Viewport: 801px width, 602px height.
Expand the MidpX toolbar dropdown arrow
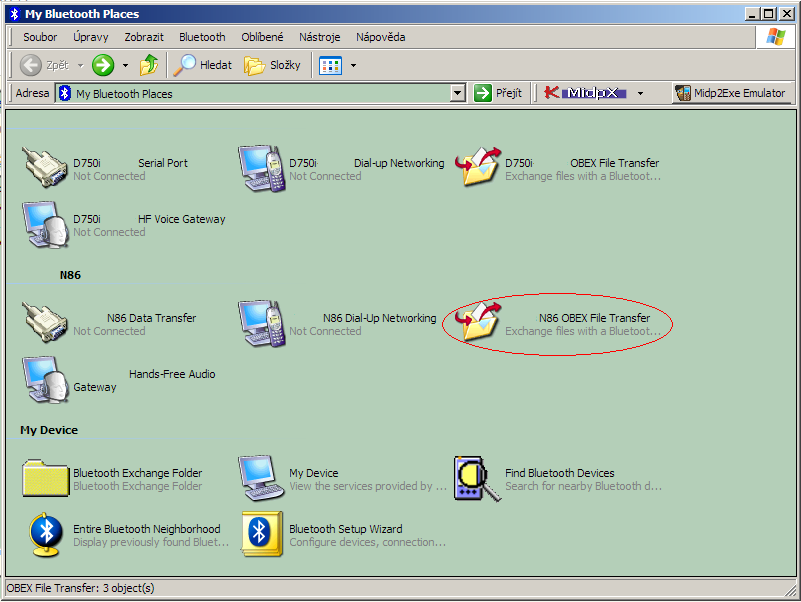(x=640, y=93)
